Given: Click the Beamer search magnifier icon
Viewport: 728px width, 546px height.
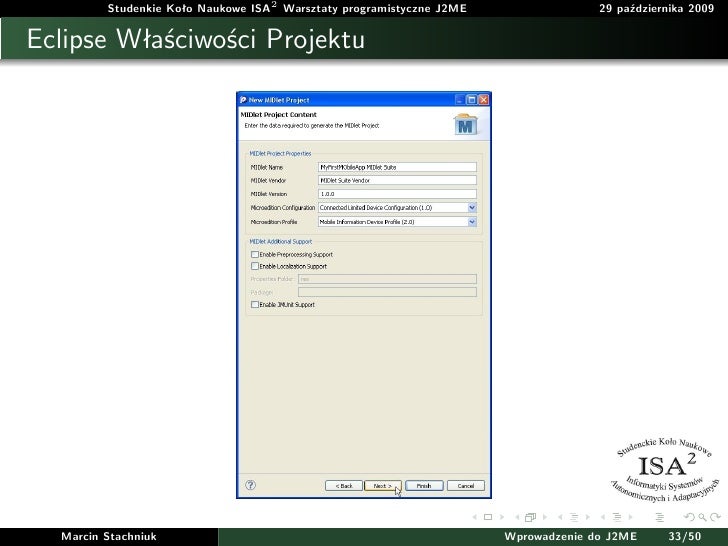Looking at the screenshot, I should click(702, 517).
